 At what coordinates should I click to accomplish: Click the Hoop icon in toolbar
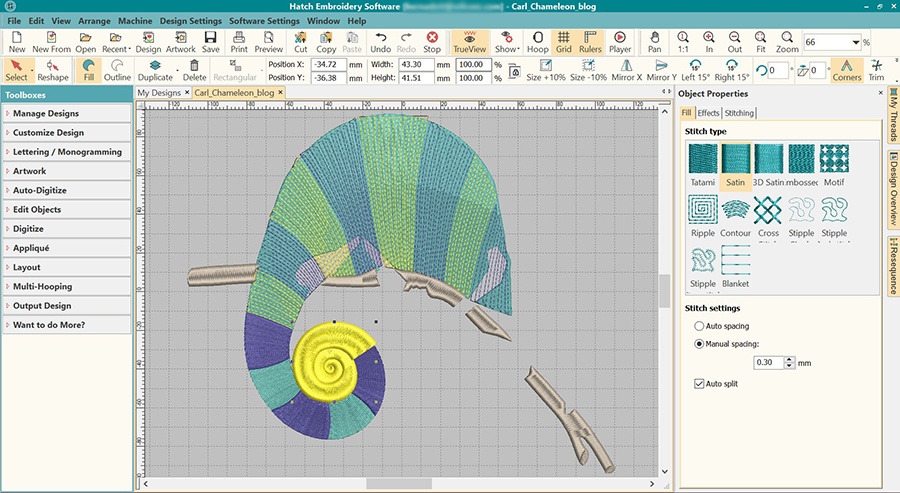[x=538, y=41]
